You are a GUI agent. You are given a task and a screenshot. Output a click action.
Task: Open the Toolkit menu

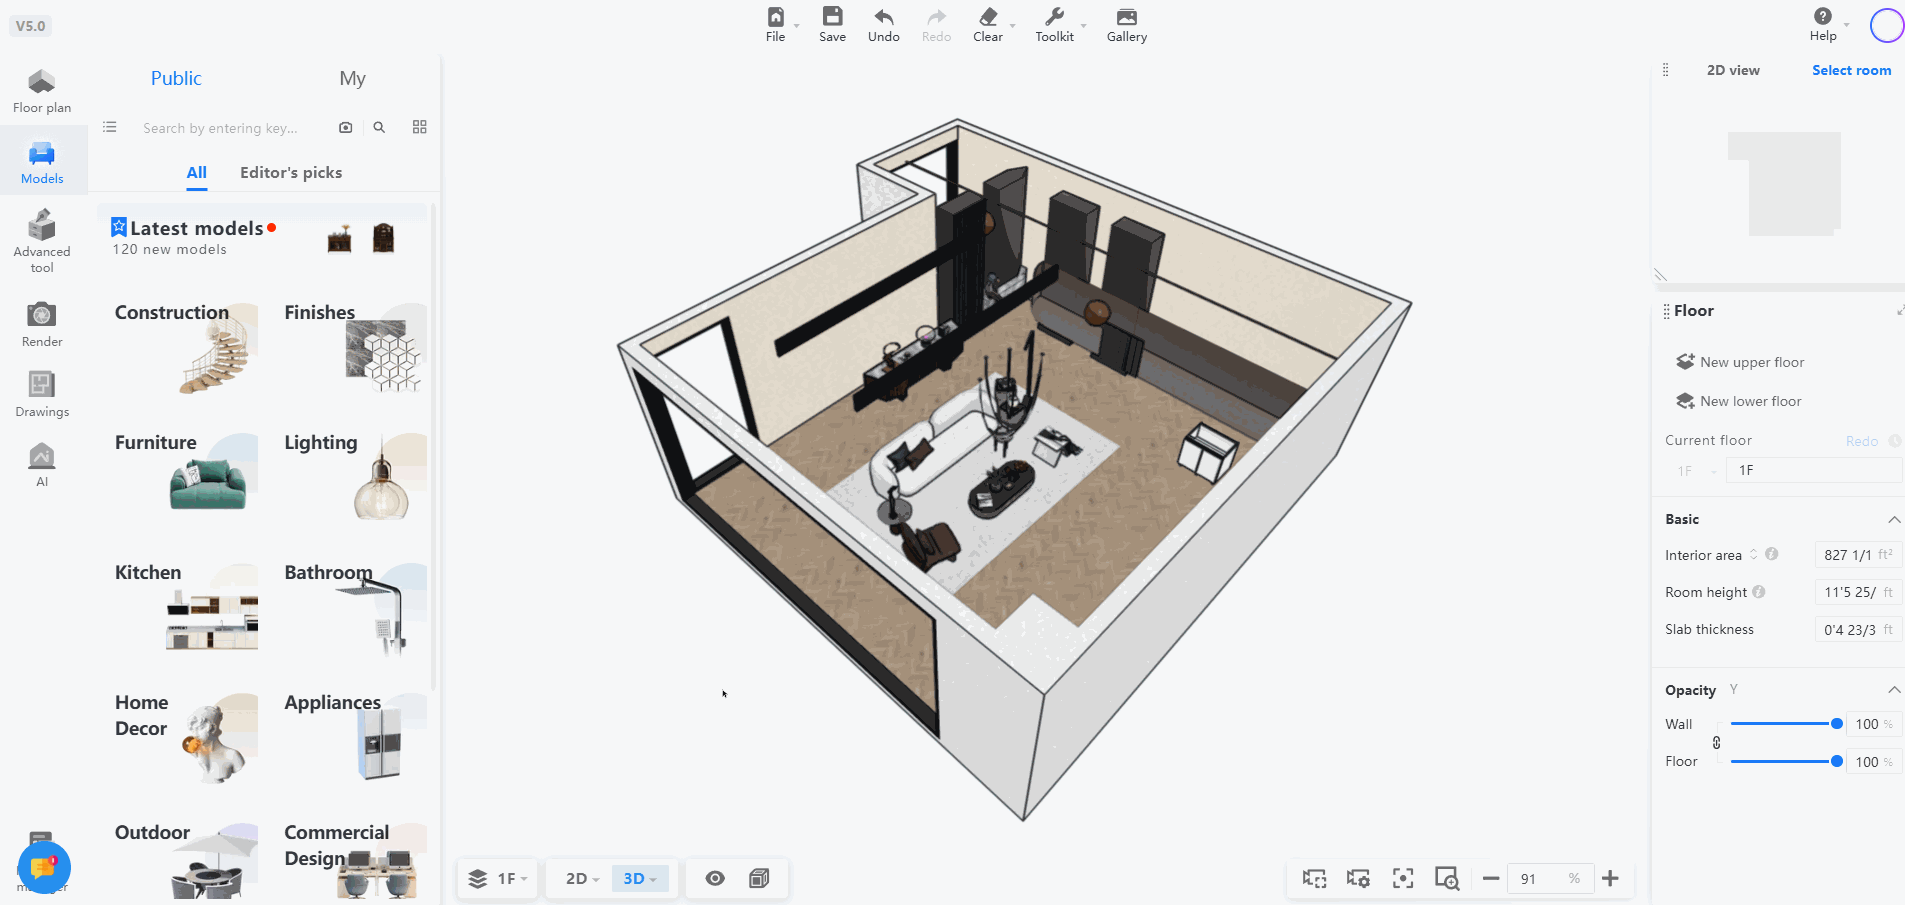tap(1055, 25)
